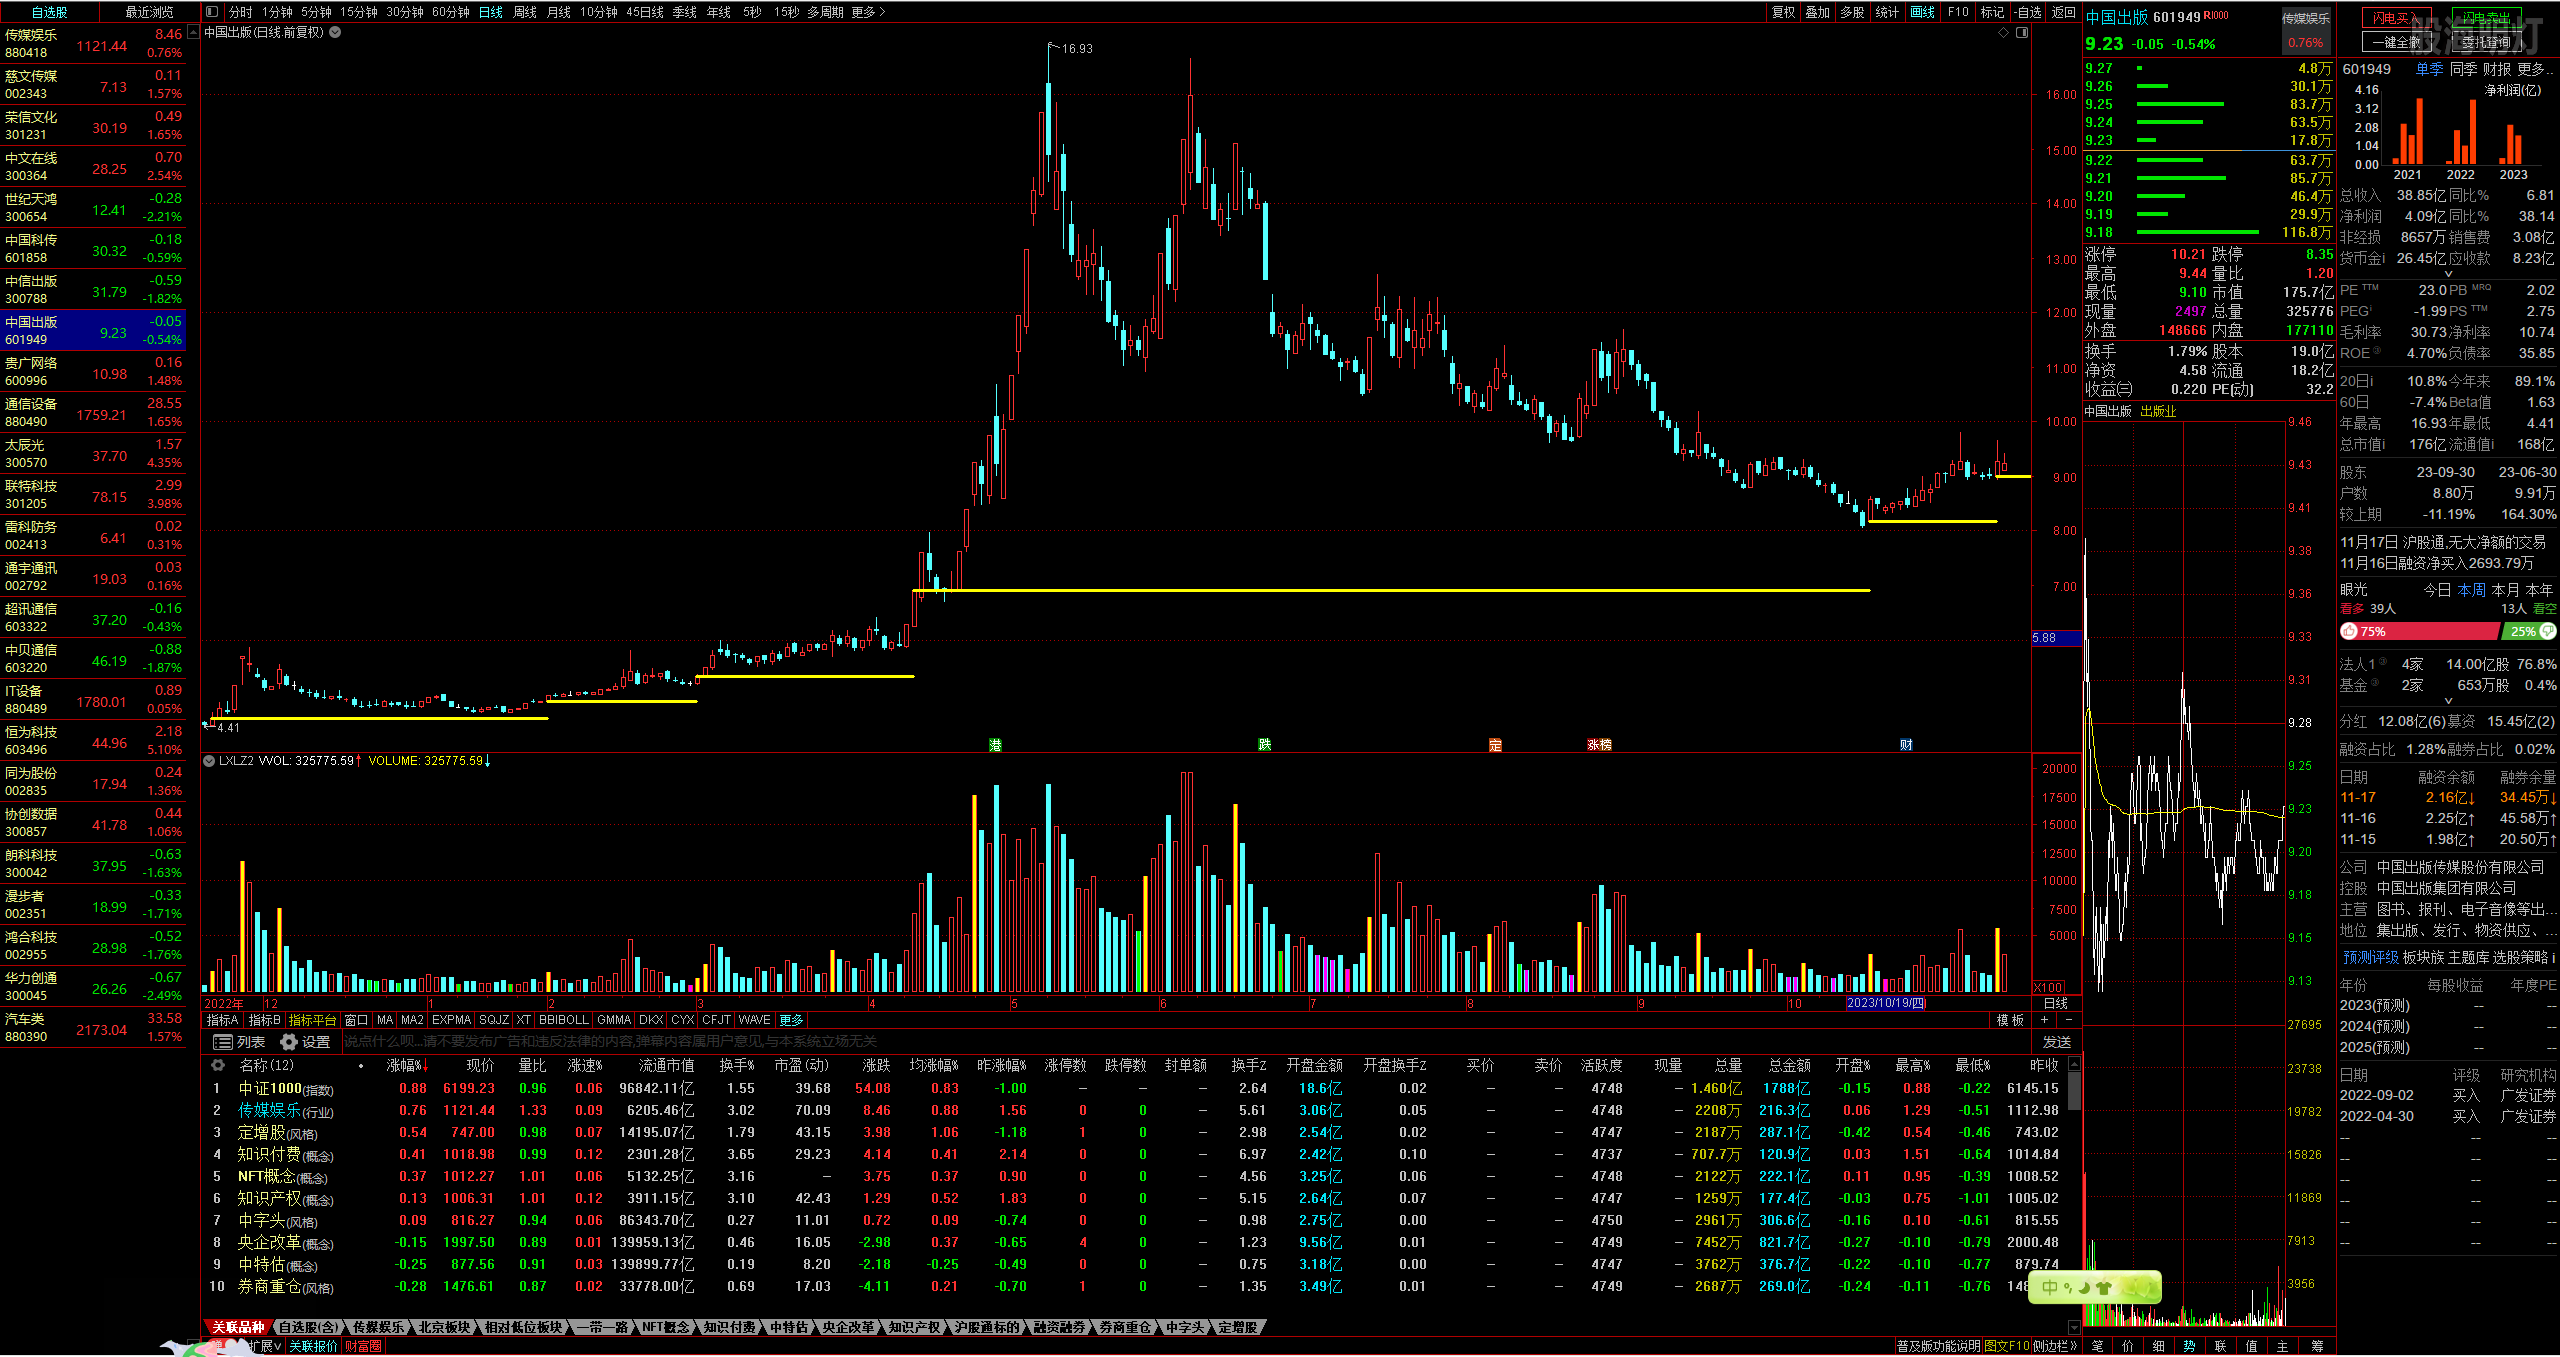Click the 价 tab icon at bottom
2560x1357 pixels.
2128,1346
